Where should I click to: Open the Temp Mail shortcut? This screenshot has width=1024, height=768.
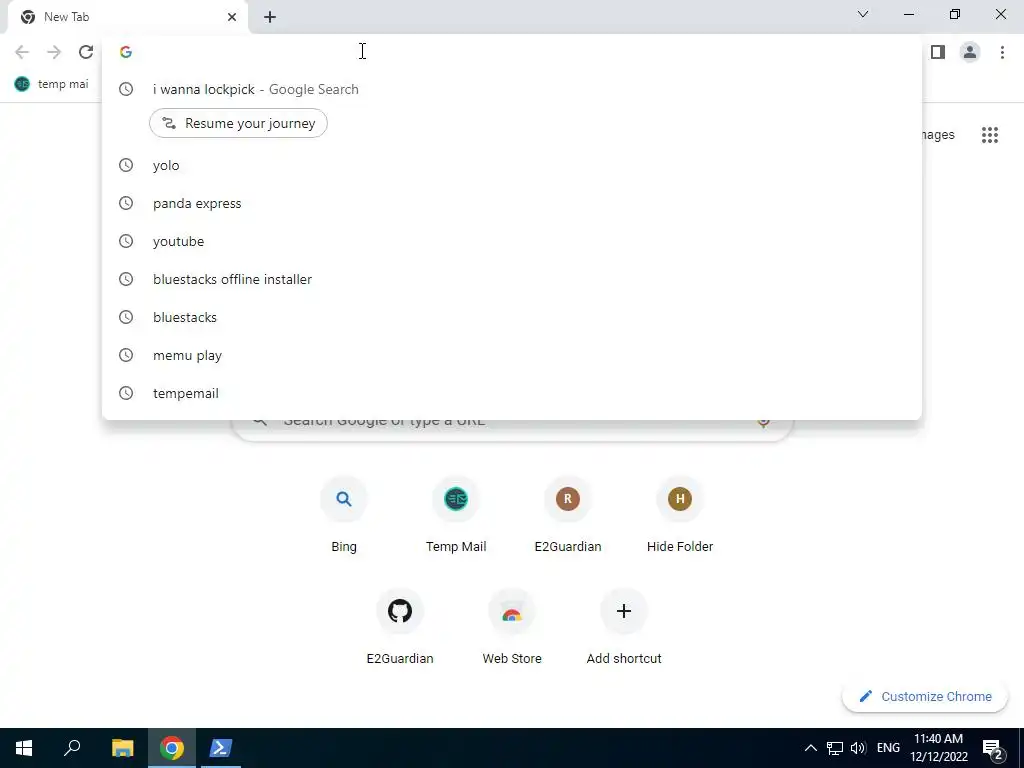[x=456, y=516]
